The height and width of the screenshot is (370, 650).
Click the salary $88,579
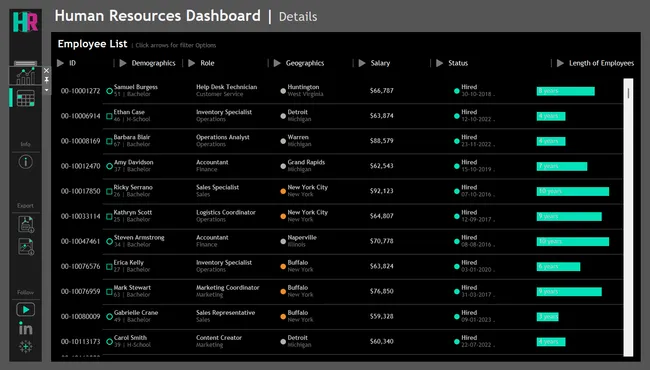(381, 140)
